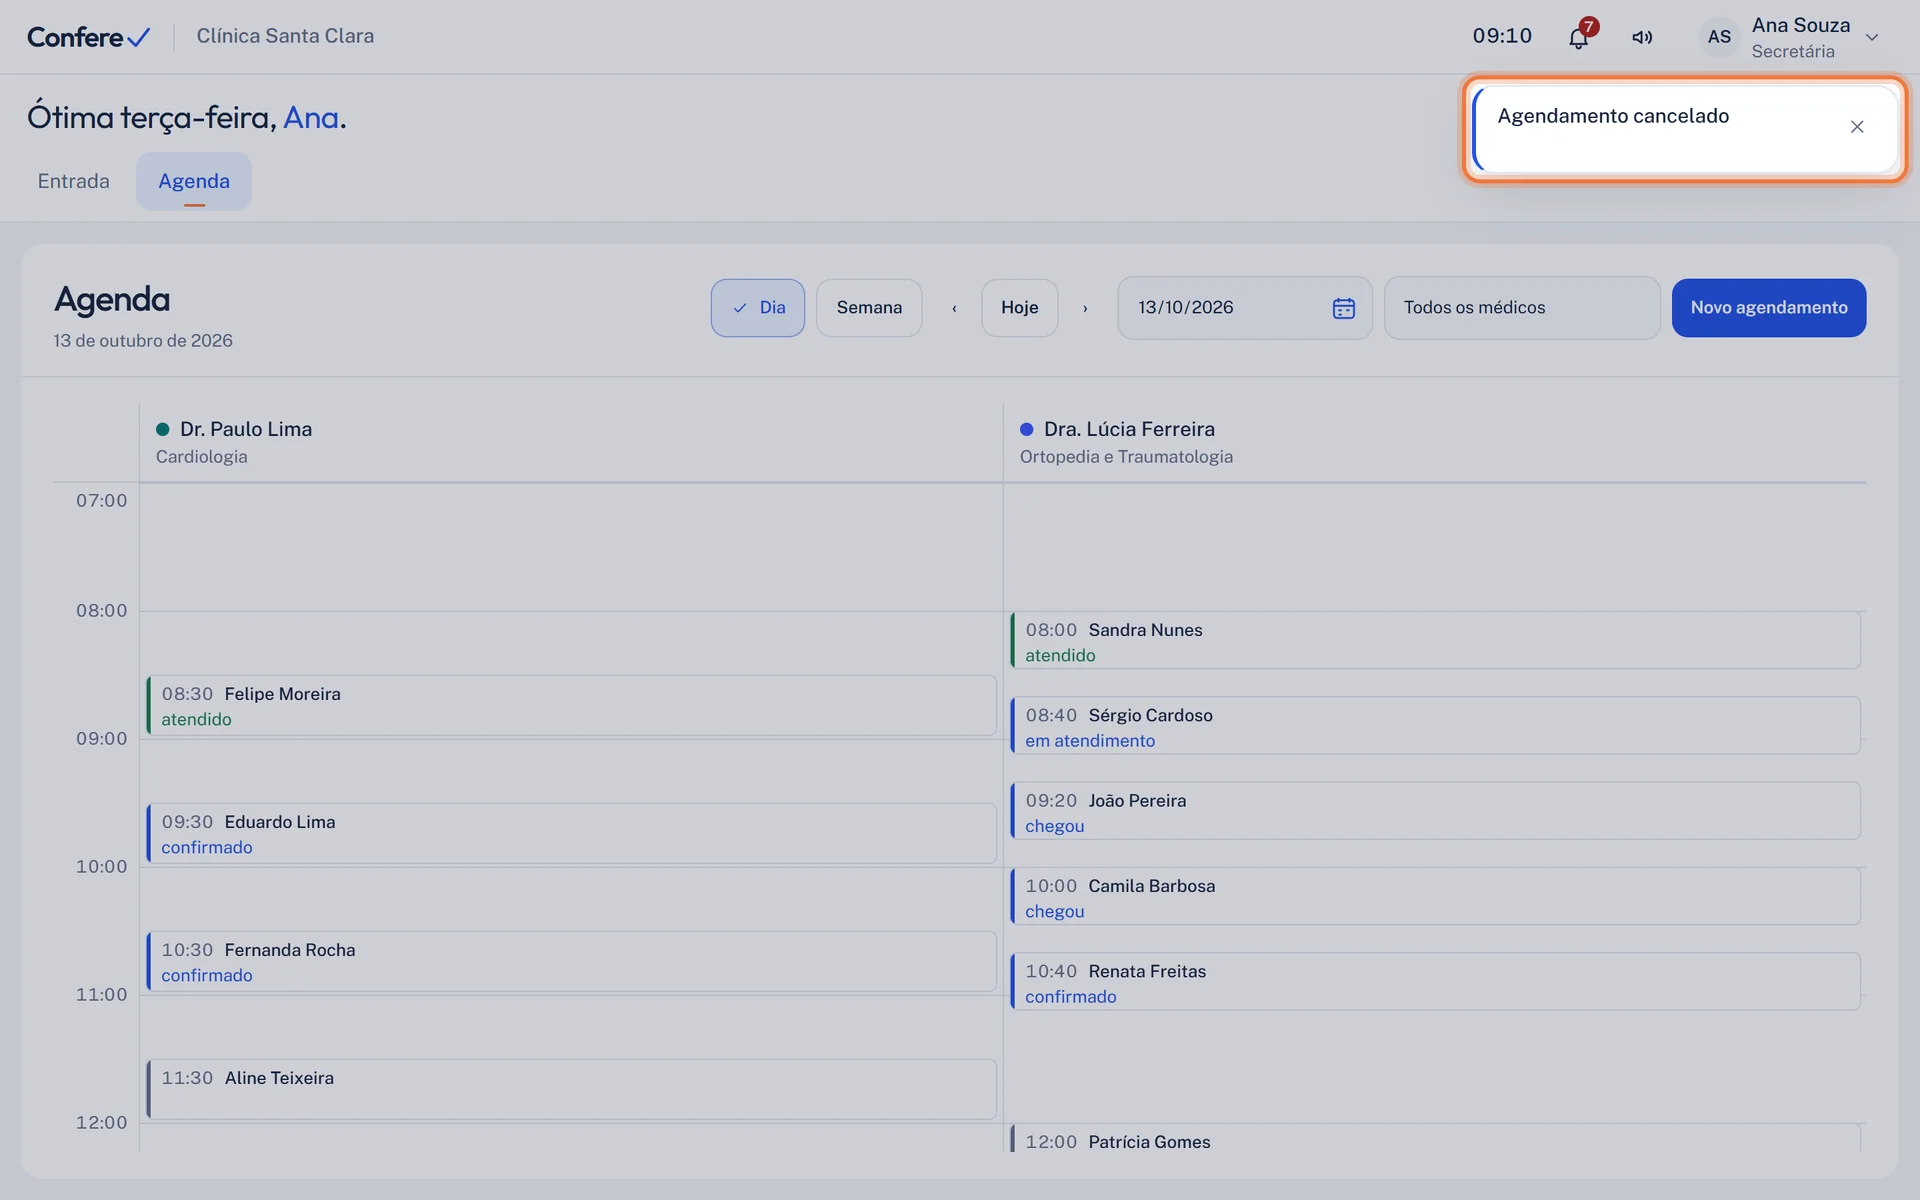Screen dimensions: 1920x1200
Task: Open Aline Teixeira 11:30 appointment
Action: tap(571, 1089)
